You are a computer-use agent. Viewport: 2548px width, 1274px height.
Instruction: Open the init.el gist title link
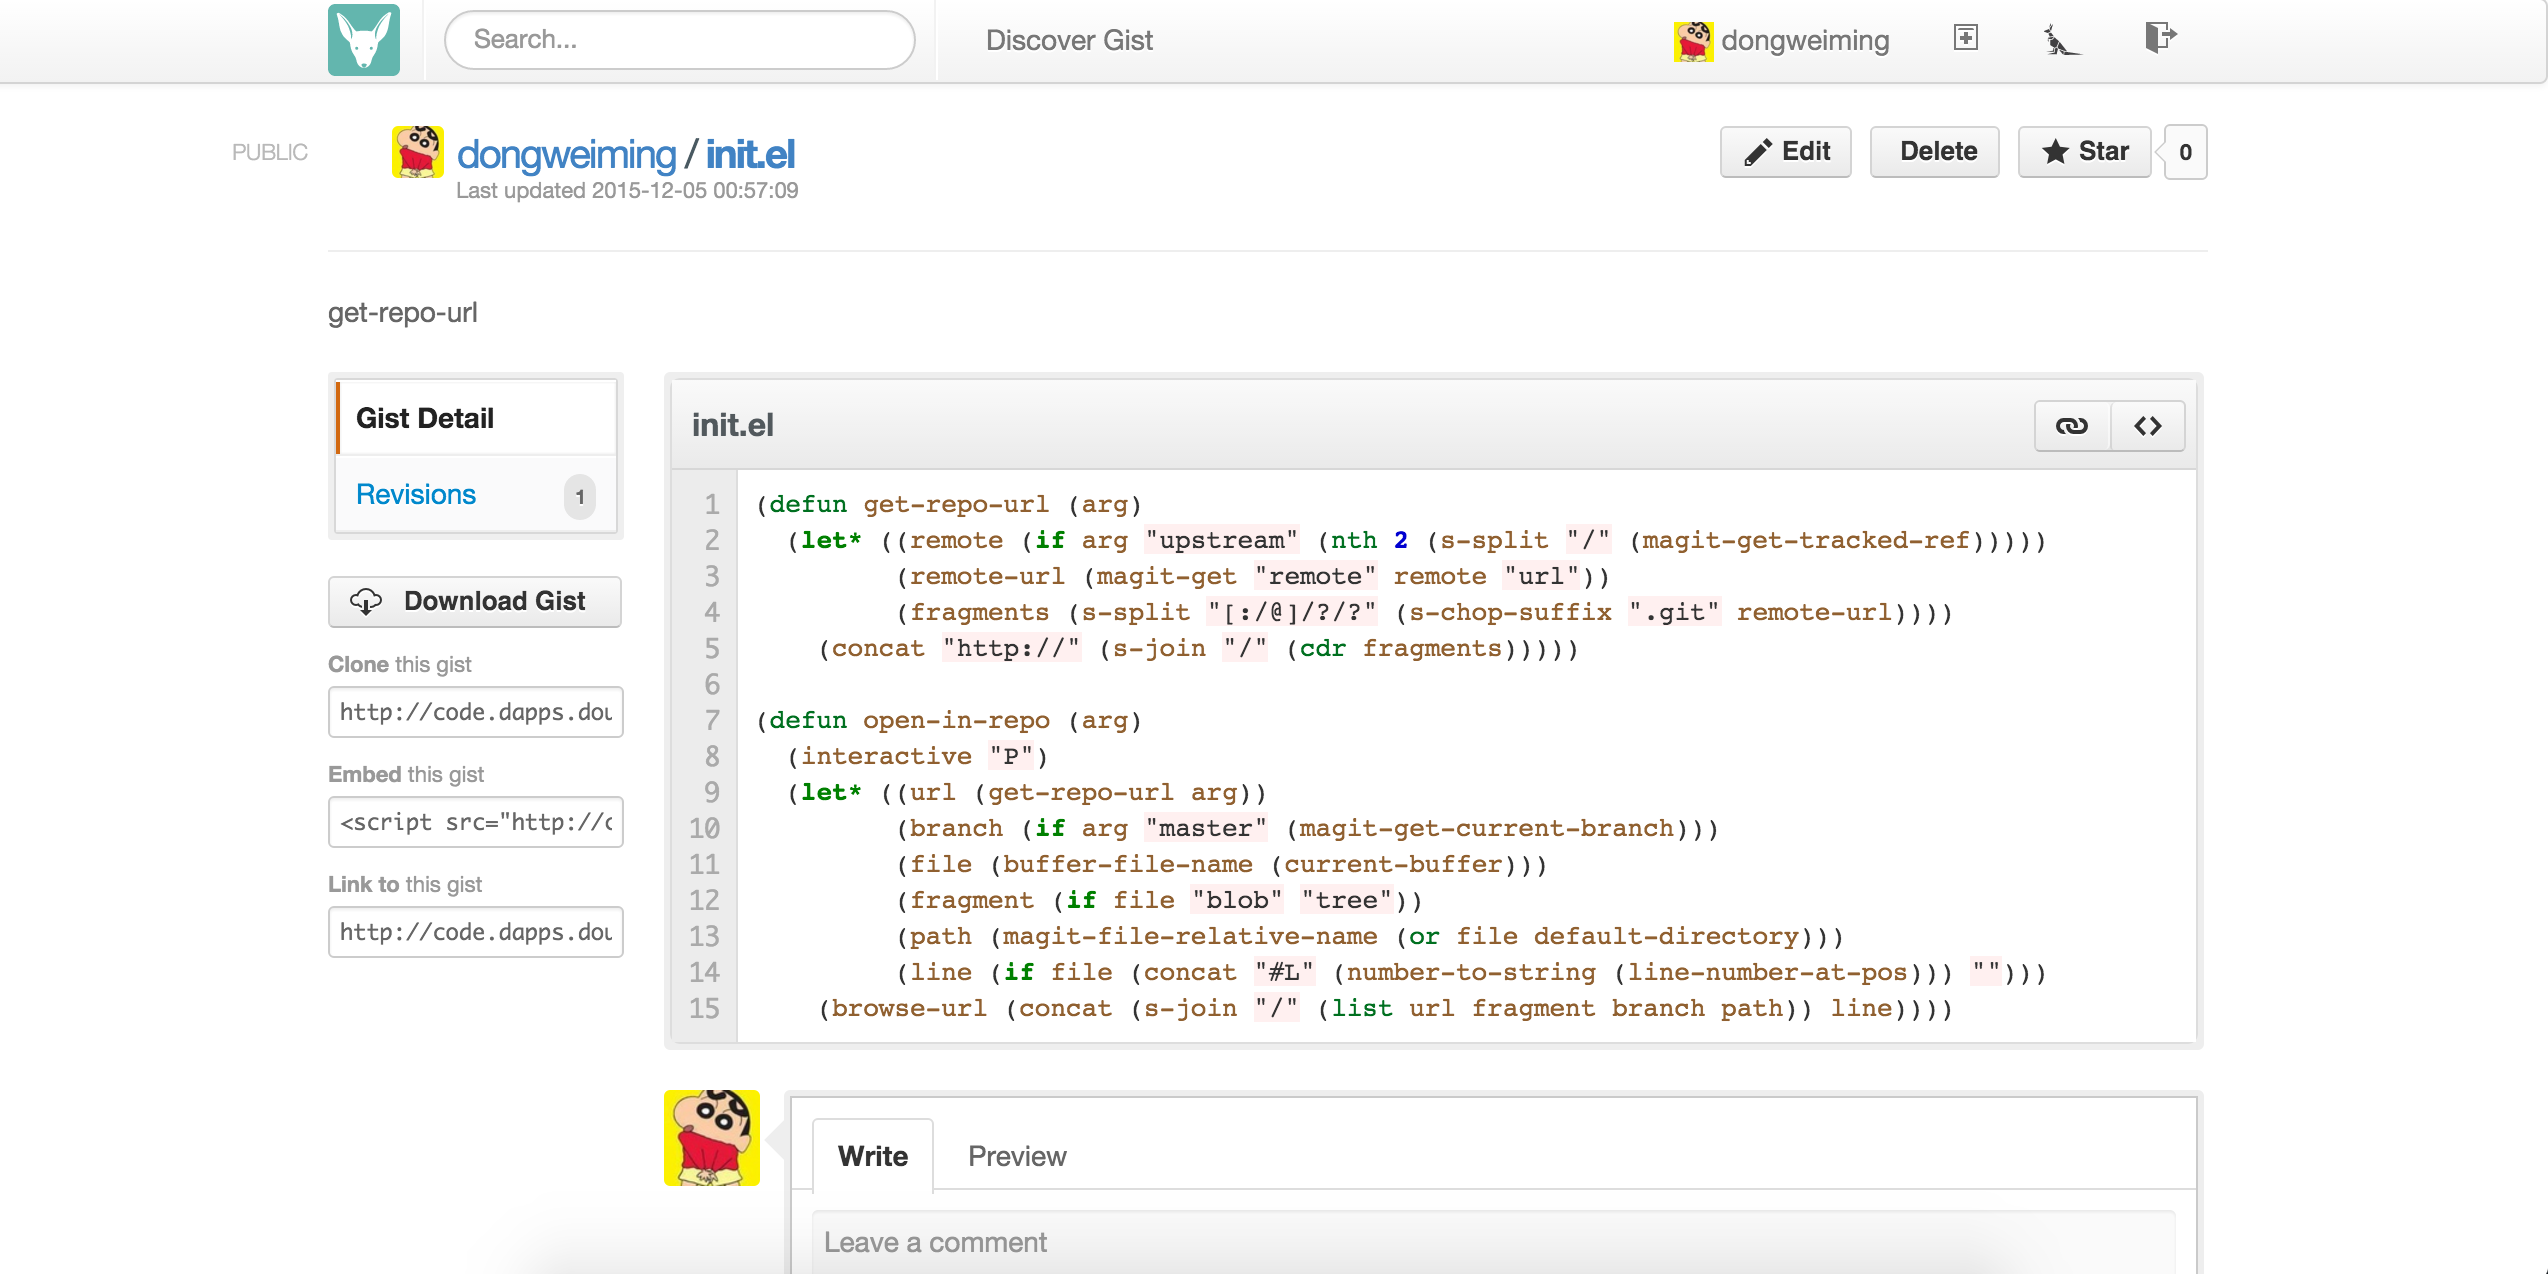coord(750,155)
